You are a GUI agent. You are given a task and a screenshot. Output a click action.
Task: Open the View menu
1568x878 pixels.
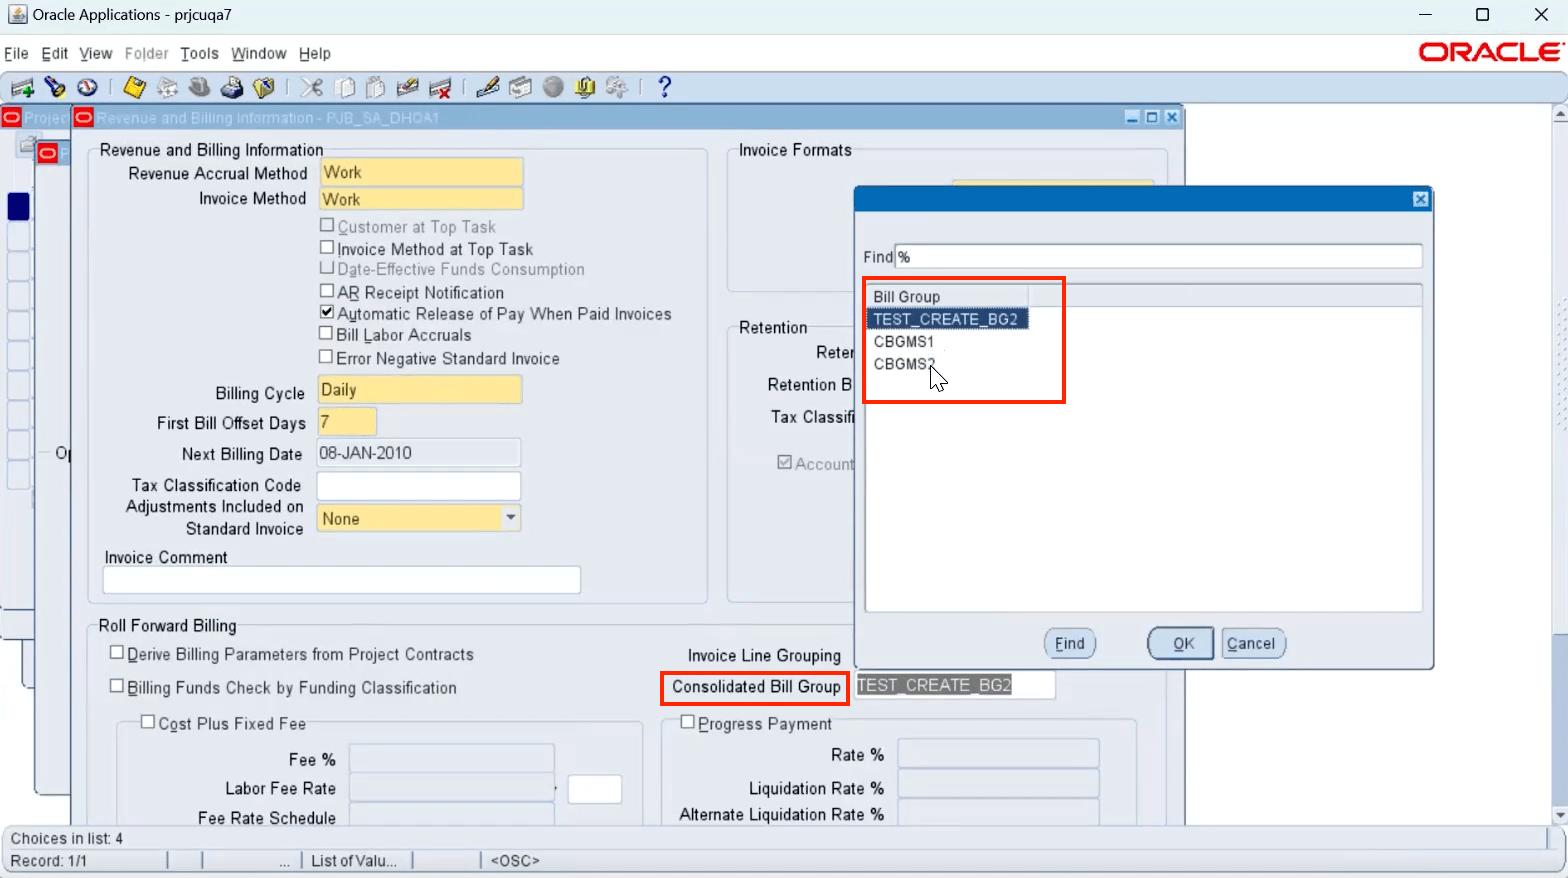coord(96,54)
